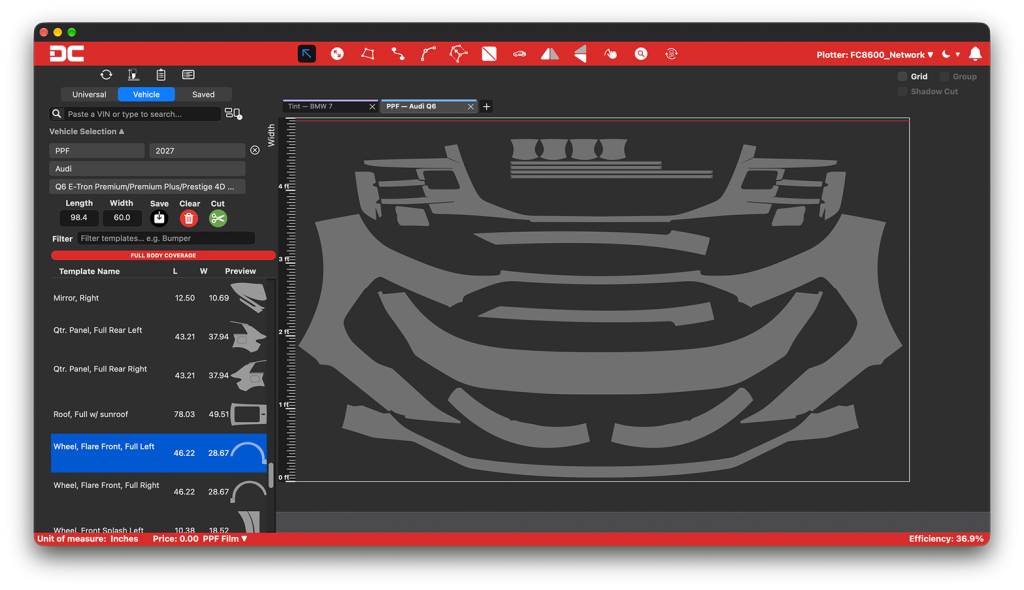
Task: Select the curve path tool
Action: [428, 54]
